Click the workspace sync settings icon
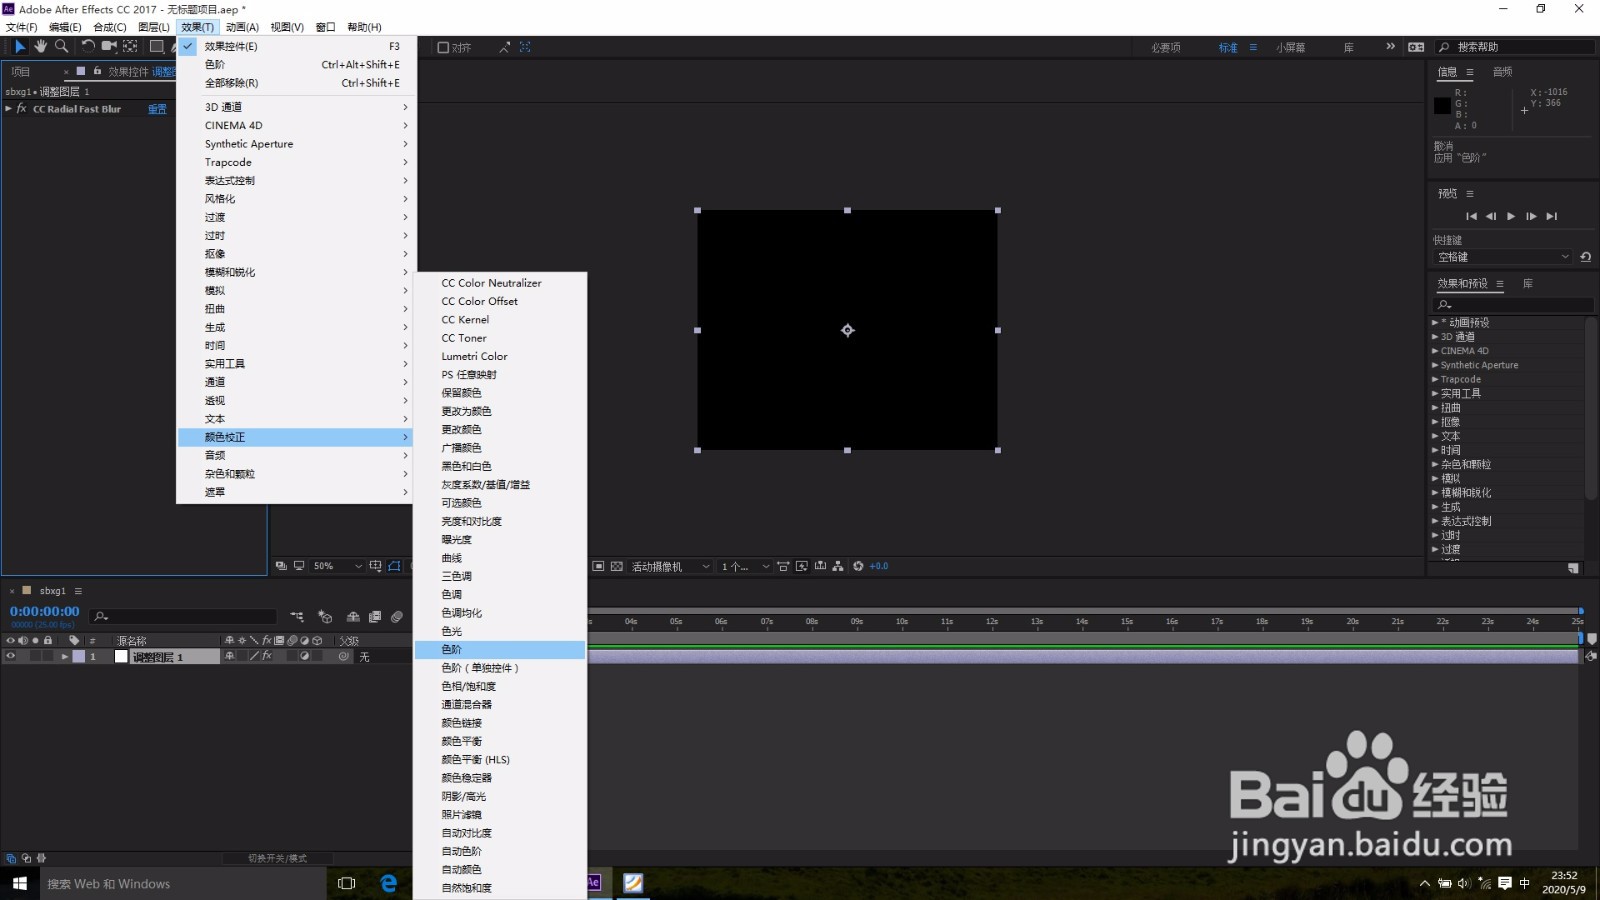 [1416, 47]
